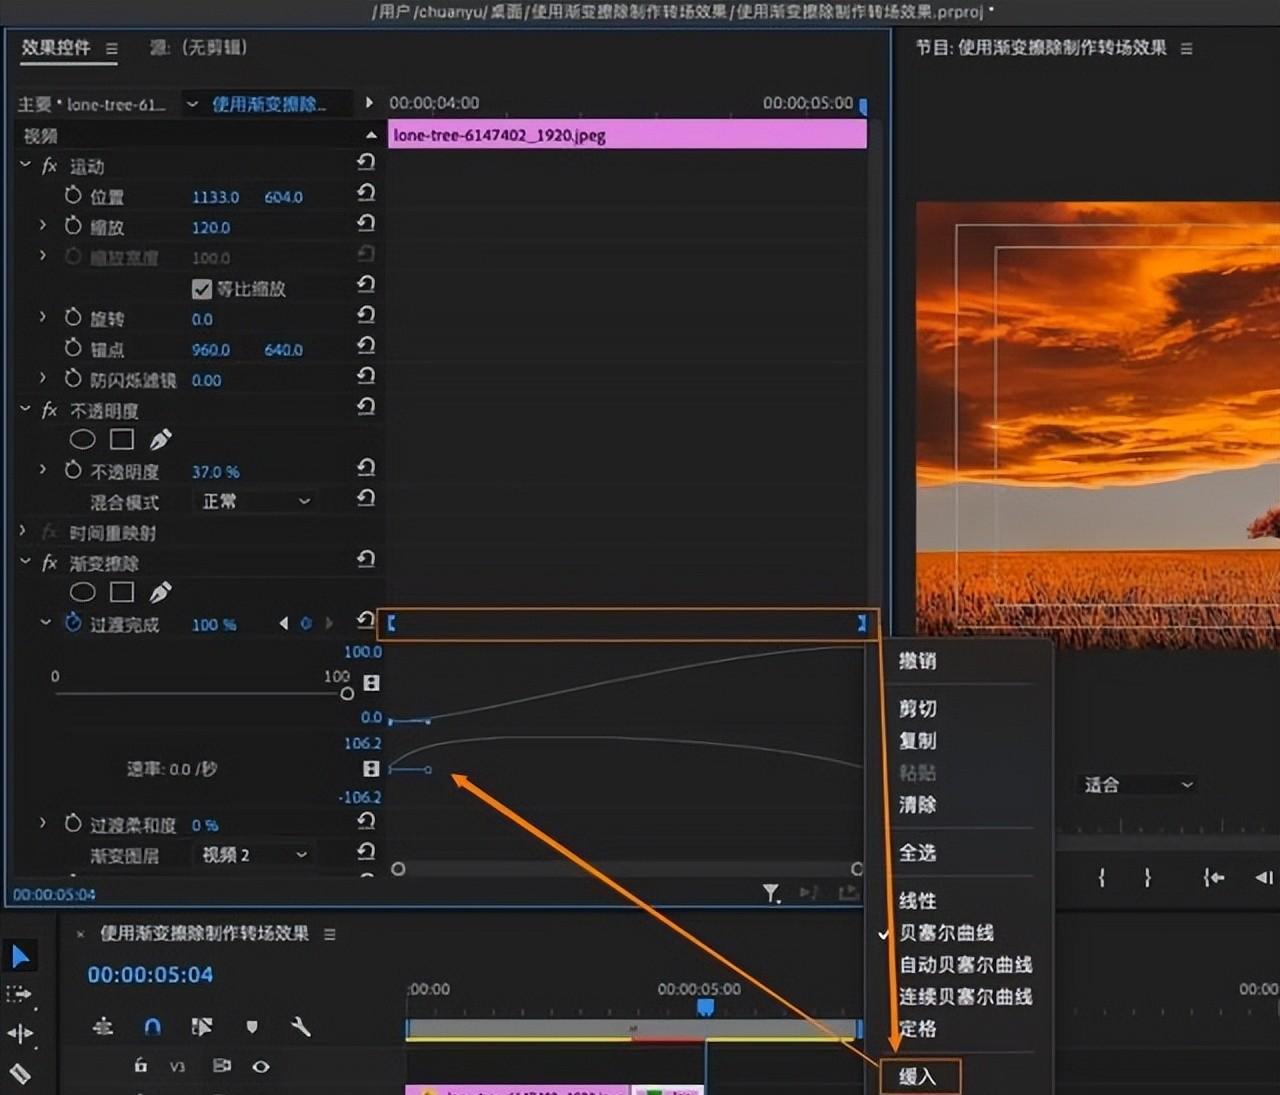Viewport: 1280px width, 1095px height.
Task: Click the 过渡完成 slider knob
Action: click(346, 693)
